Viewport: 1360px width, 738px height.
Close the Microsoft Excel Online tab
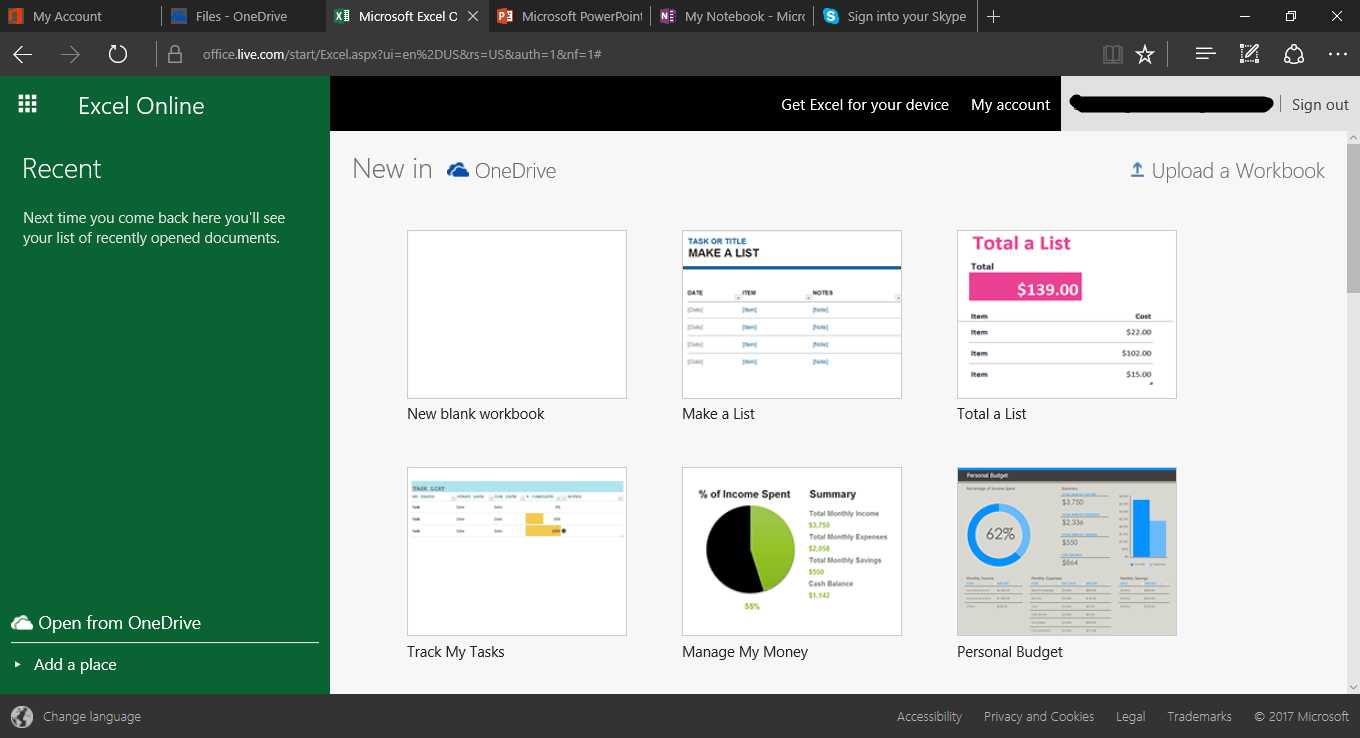pyautogui.click(x=473, y=16)
